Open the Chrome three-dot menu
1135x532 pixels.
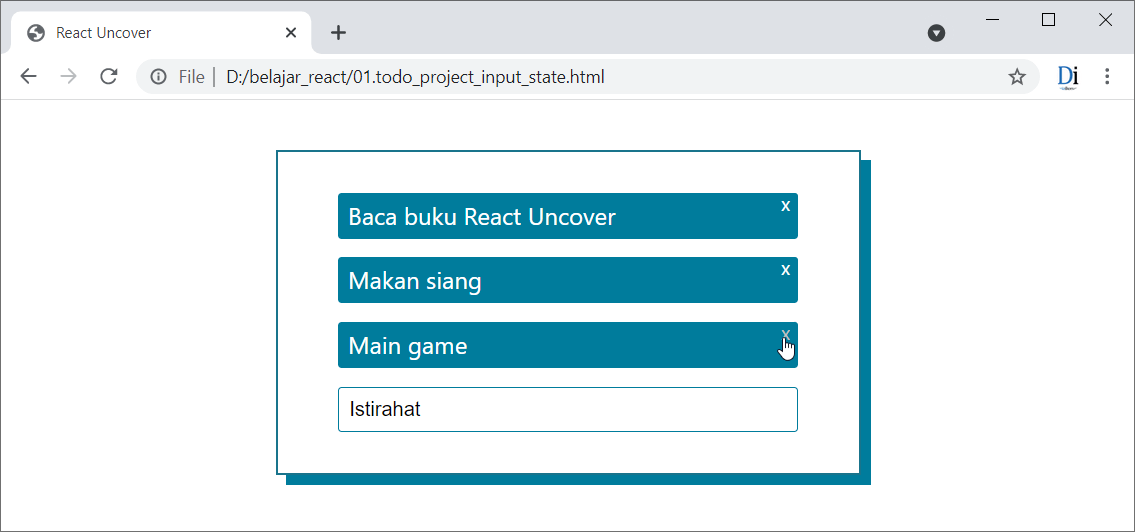coord(1106,77)
